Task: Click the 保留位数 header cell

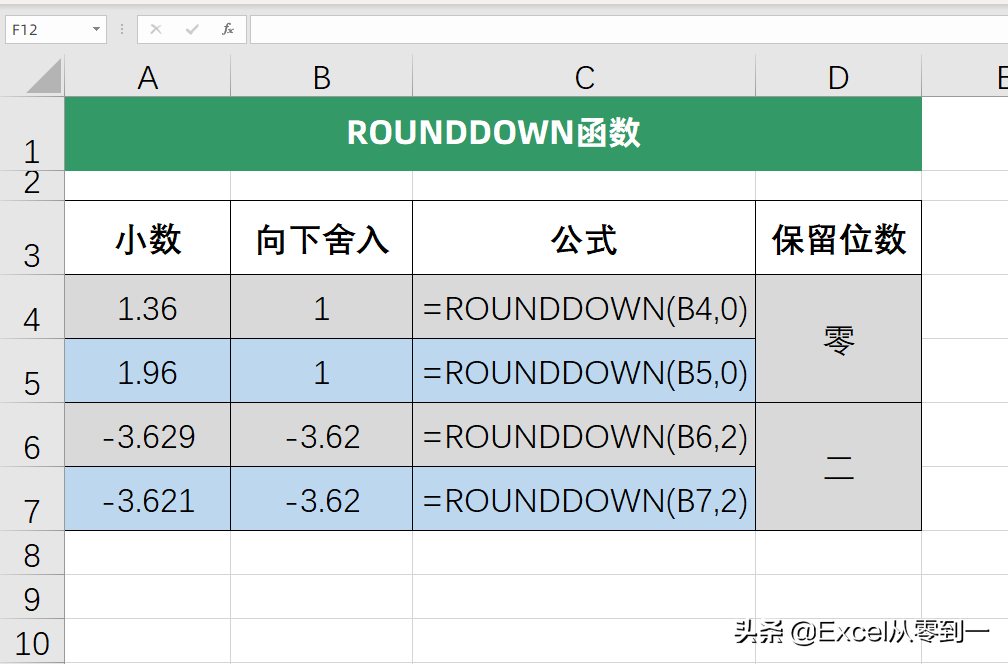Action: point(838,238)
